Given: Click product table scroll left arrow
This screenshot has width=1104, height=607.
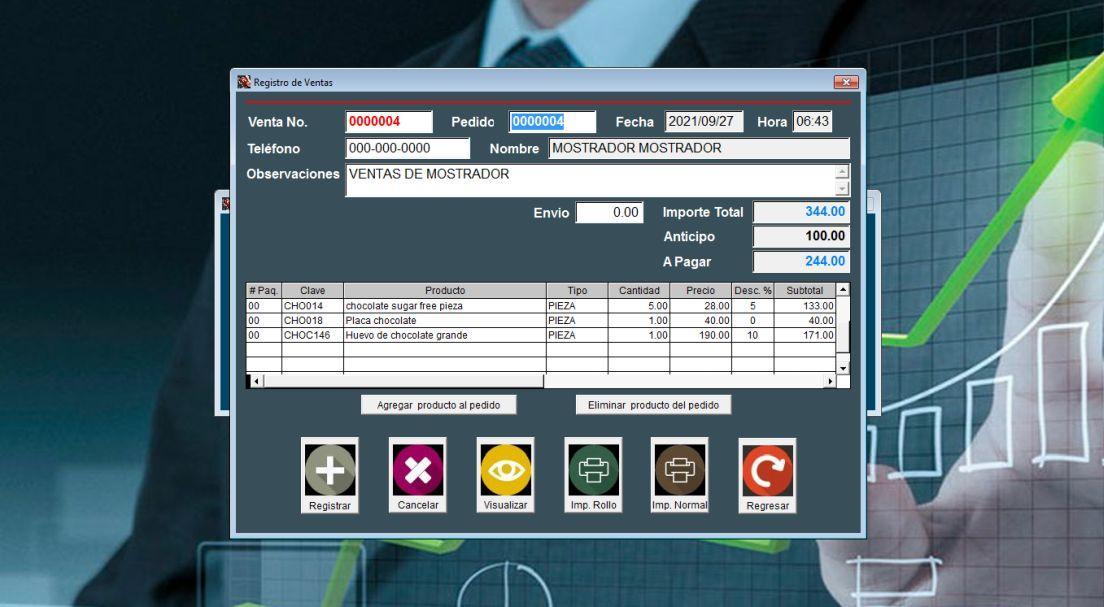Looking at the screenshot, I should pyautogui.click(x=256, y=381).
